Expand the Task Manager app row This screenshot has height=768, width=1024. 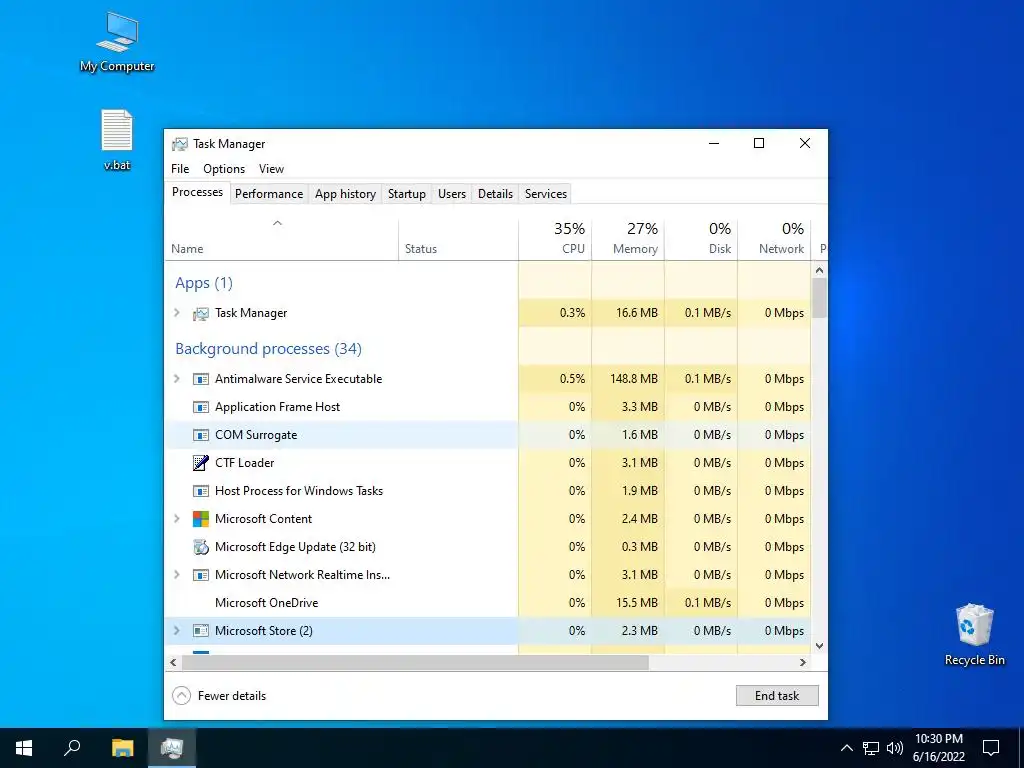pyautogui.click(x=176, y=313)
